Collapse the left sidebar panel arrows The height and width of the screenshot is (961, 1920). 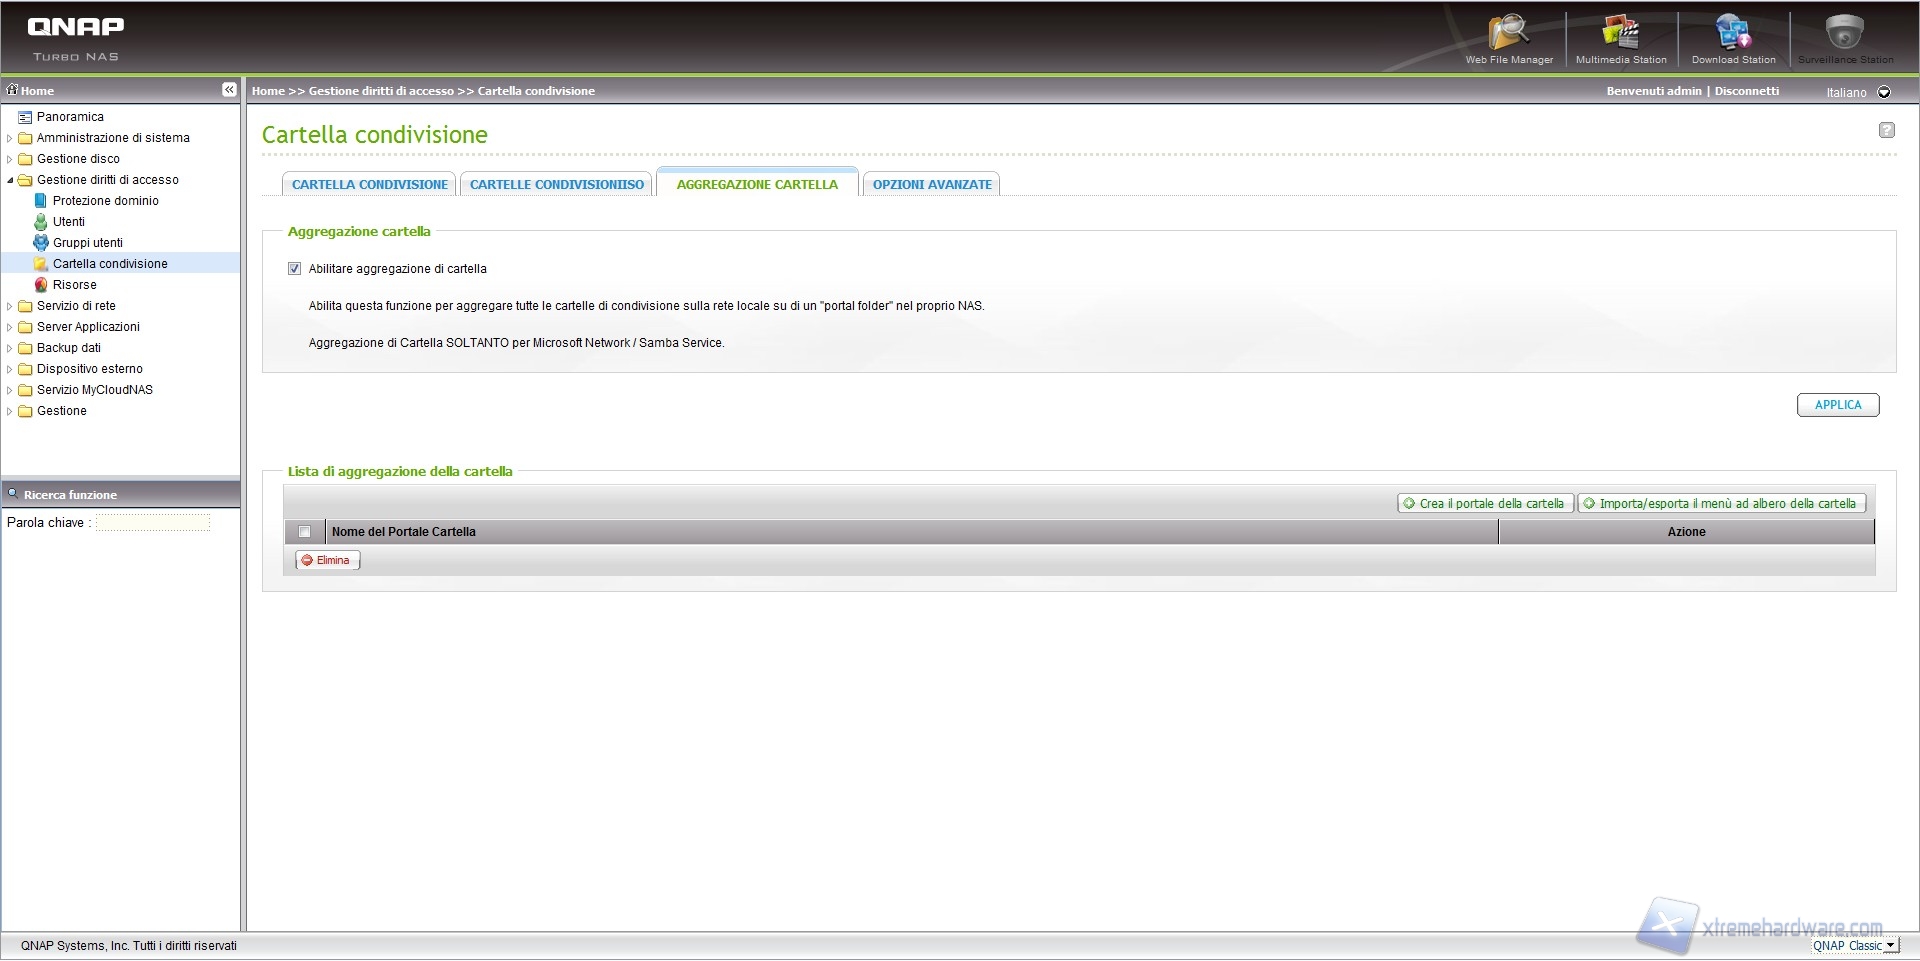point(229,90)
